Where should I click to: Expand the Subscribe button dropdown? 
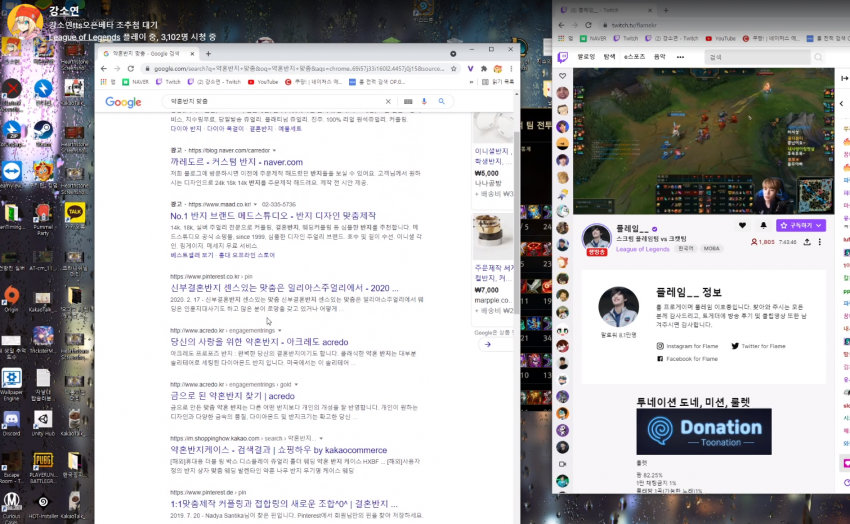click(819, 225)
